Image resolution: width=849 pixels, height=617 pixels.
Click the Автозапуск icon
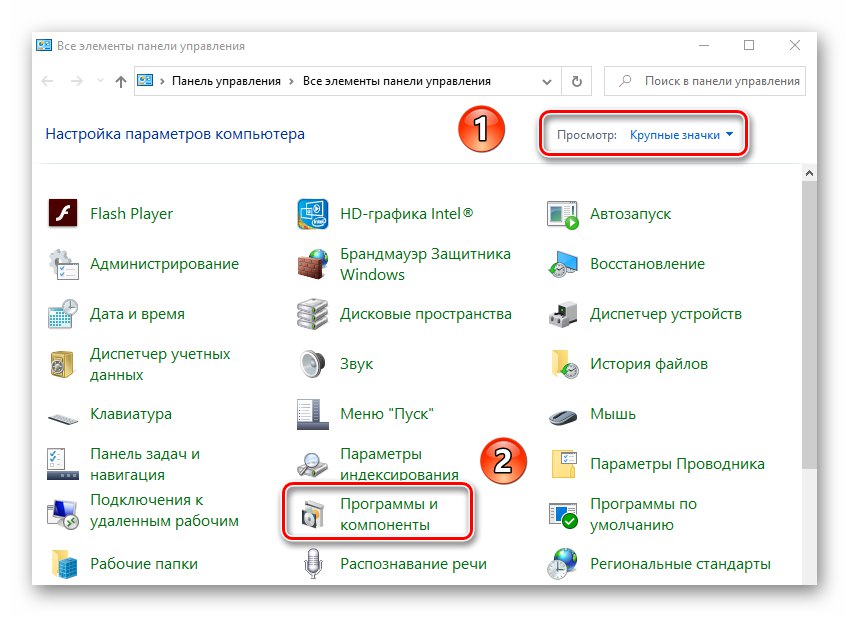[x=563, y=214]
